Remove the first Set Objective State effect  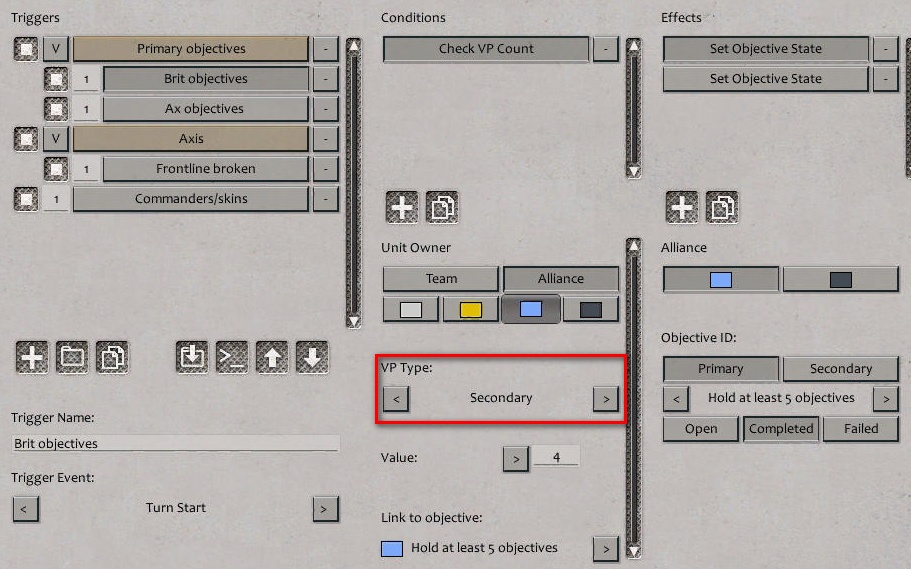tap(885, 49)
